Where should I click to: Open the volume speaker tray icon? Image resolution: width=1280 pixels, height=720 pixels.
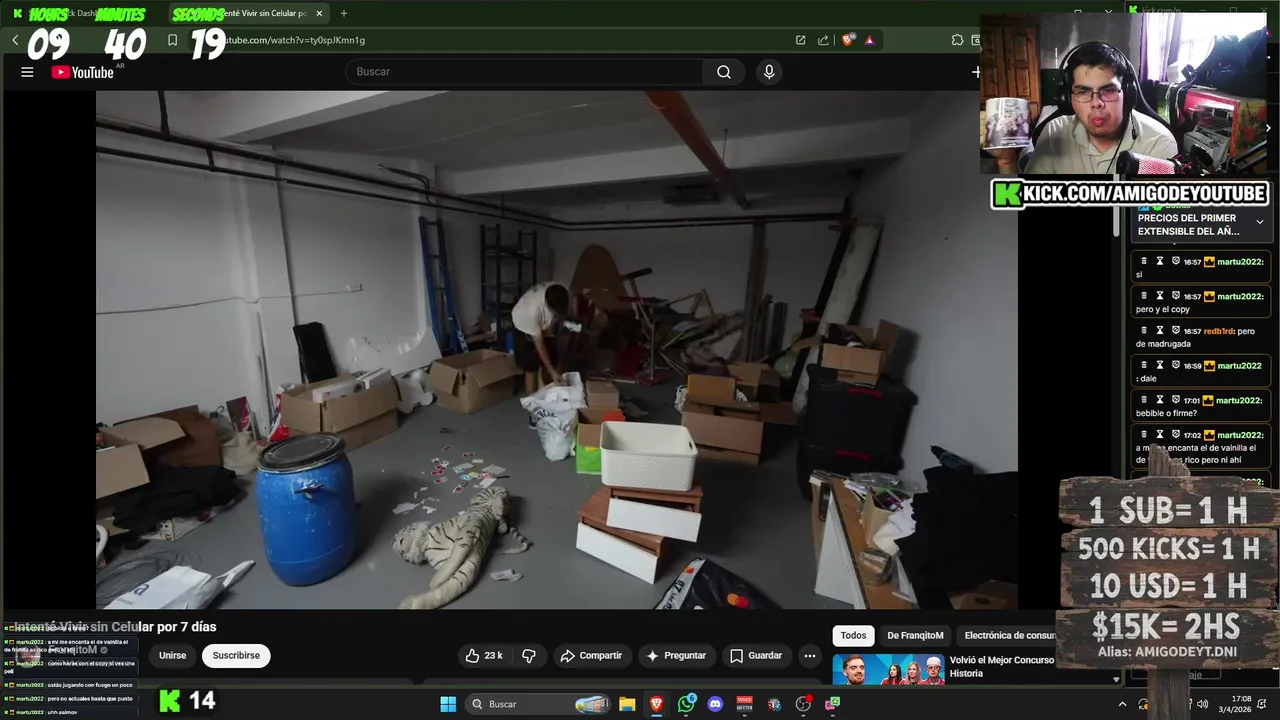pyautogui.click(x=1202, y=704)
